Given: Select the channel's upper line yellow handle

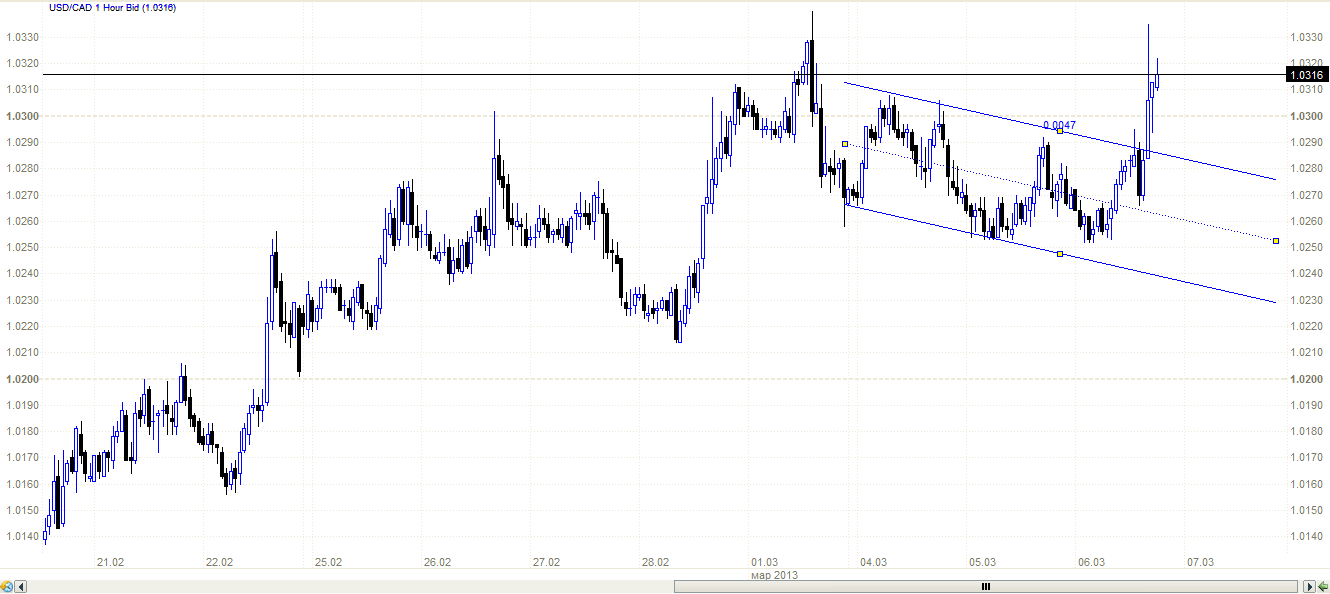Looking at the screenshot, I should [1060, 131].
